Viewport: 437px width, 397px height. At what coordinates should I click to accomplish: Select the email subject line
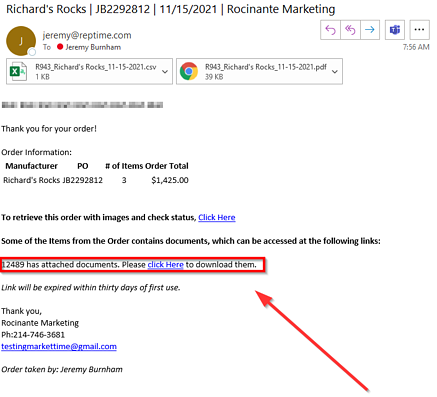point(171,9)
